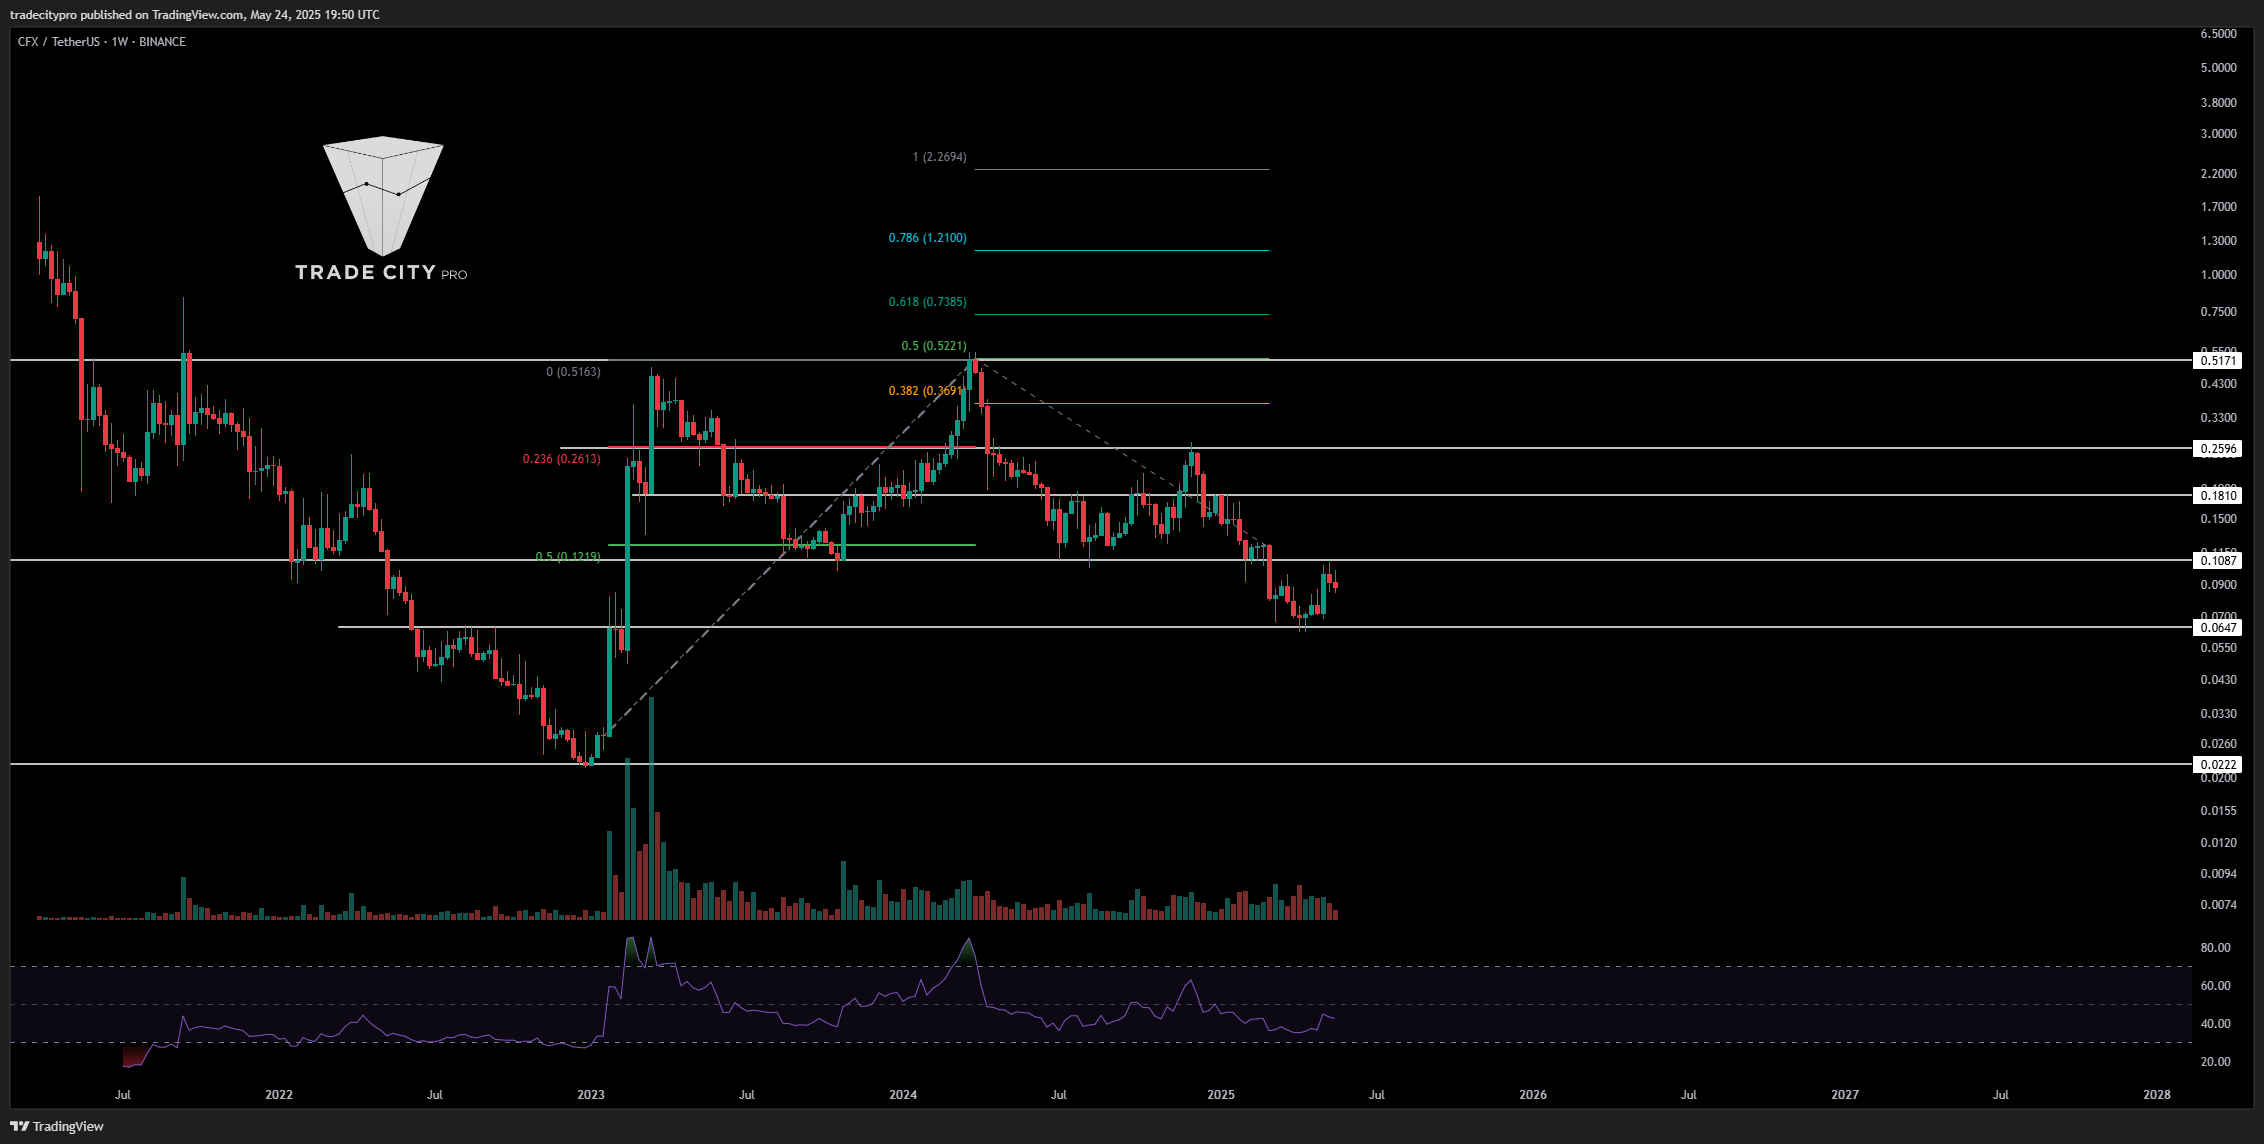
Task: Click the 1.0000 price axis value
Action: (x=2218, y=275)
